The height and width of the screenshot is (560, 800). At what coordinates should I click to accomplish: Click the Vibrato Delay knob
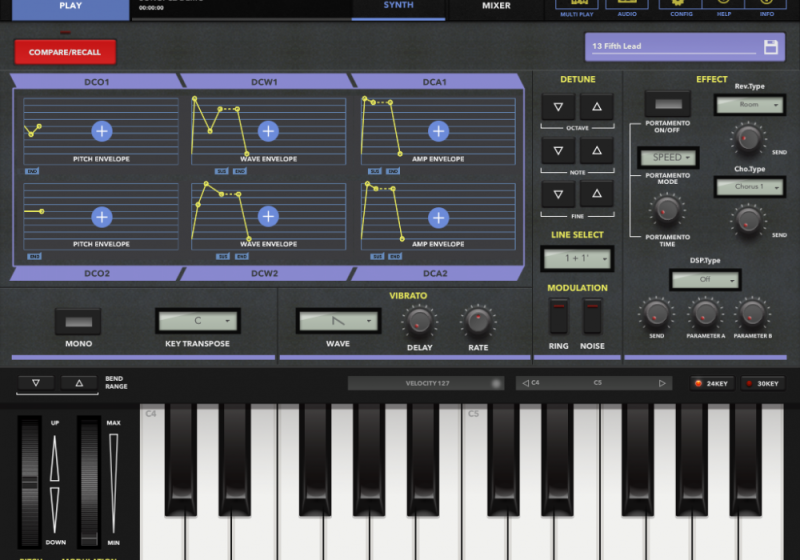pos(419,322)
